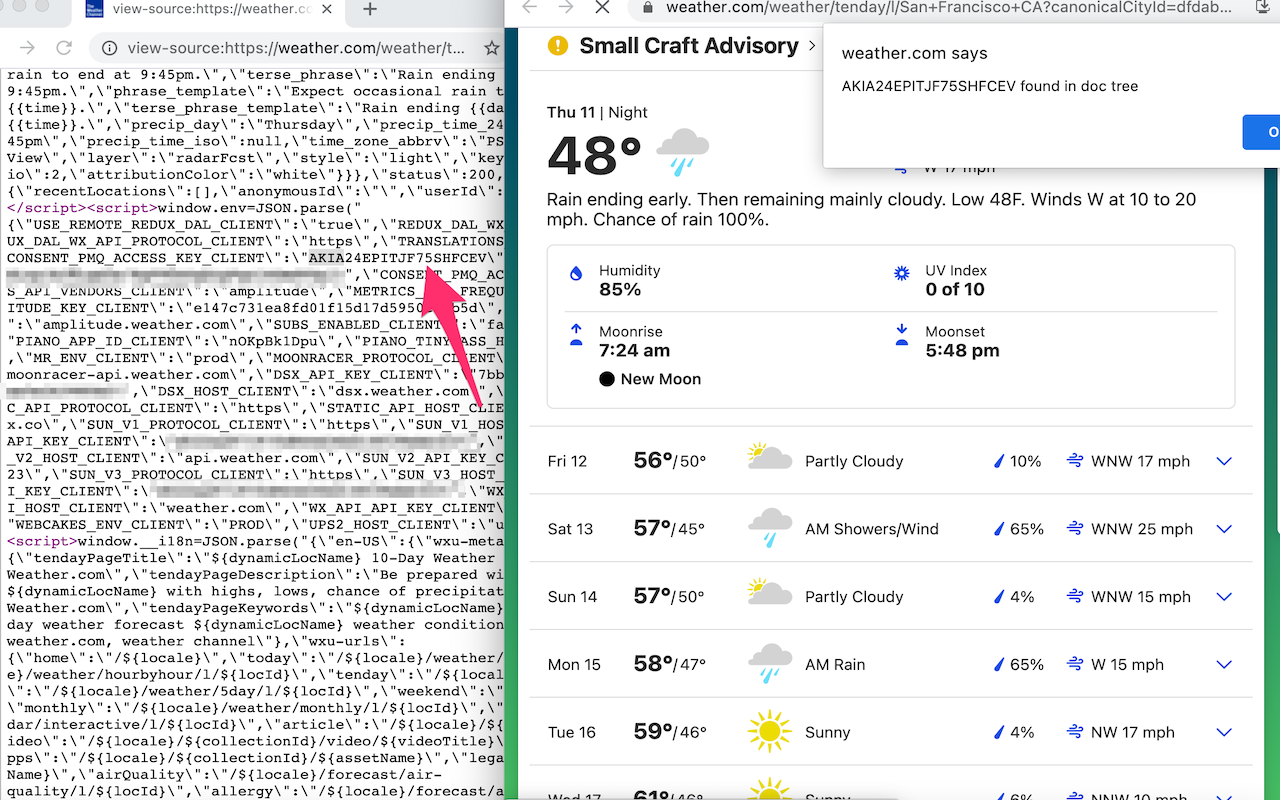Open the Small Craft Advisory chevron arrow
The width and height of the screenshot is (1280, 800).
(811, 46)
